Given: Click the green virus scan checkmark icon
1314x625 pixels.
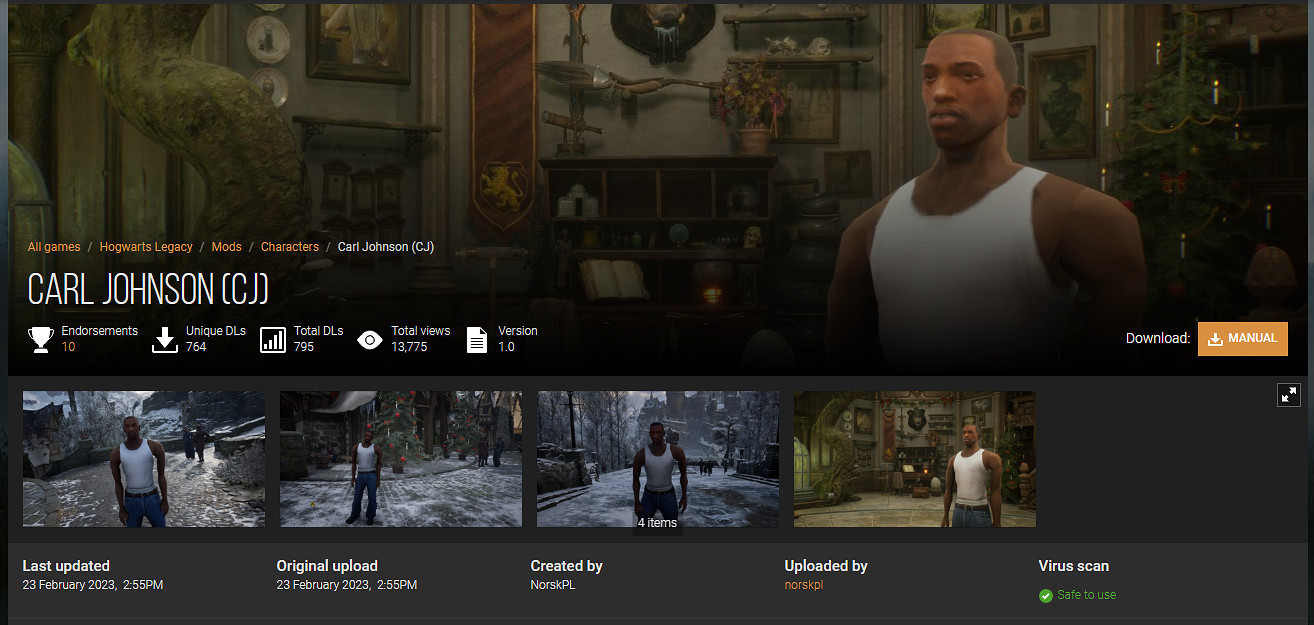Looking at the screenshot, I should point(1046,595).
